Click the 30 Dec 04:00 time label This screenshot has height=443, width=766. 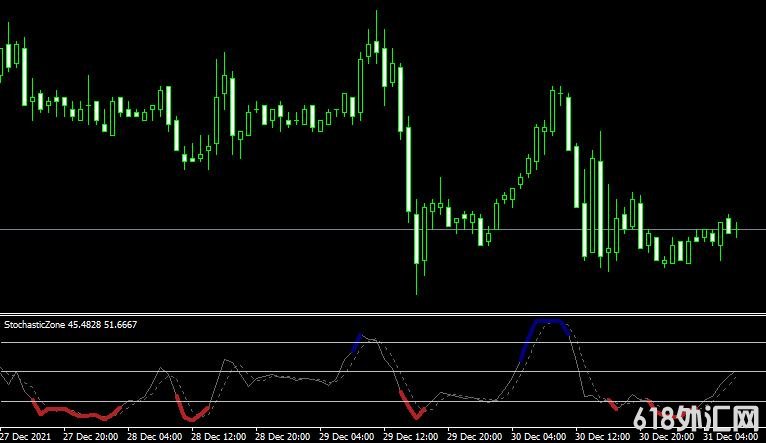tap(538, 436)
